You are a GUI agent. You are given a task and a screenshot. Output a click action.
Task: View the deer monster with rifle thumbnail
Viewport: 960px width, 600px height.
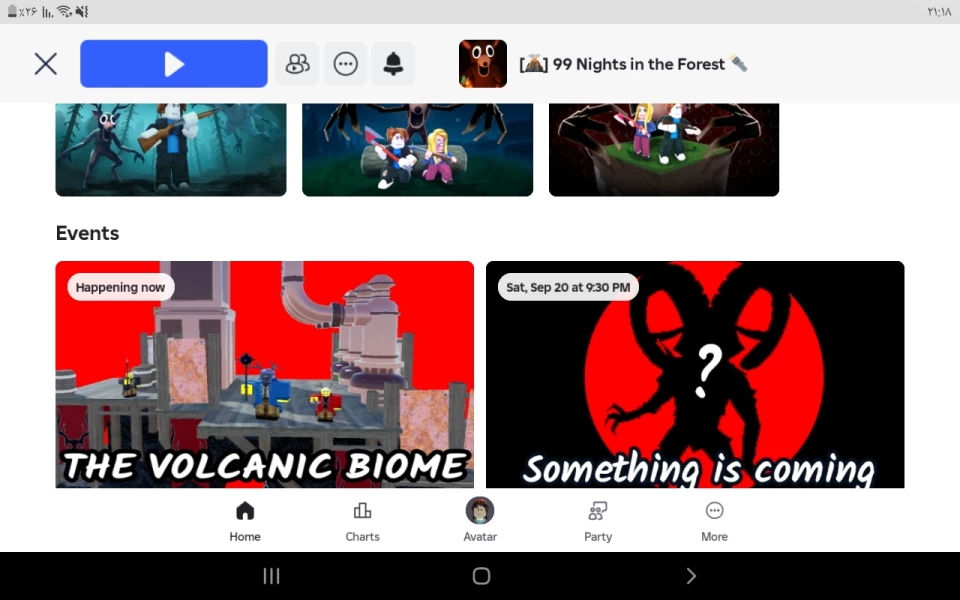[x=171, y=149]
